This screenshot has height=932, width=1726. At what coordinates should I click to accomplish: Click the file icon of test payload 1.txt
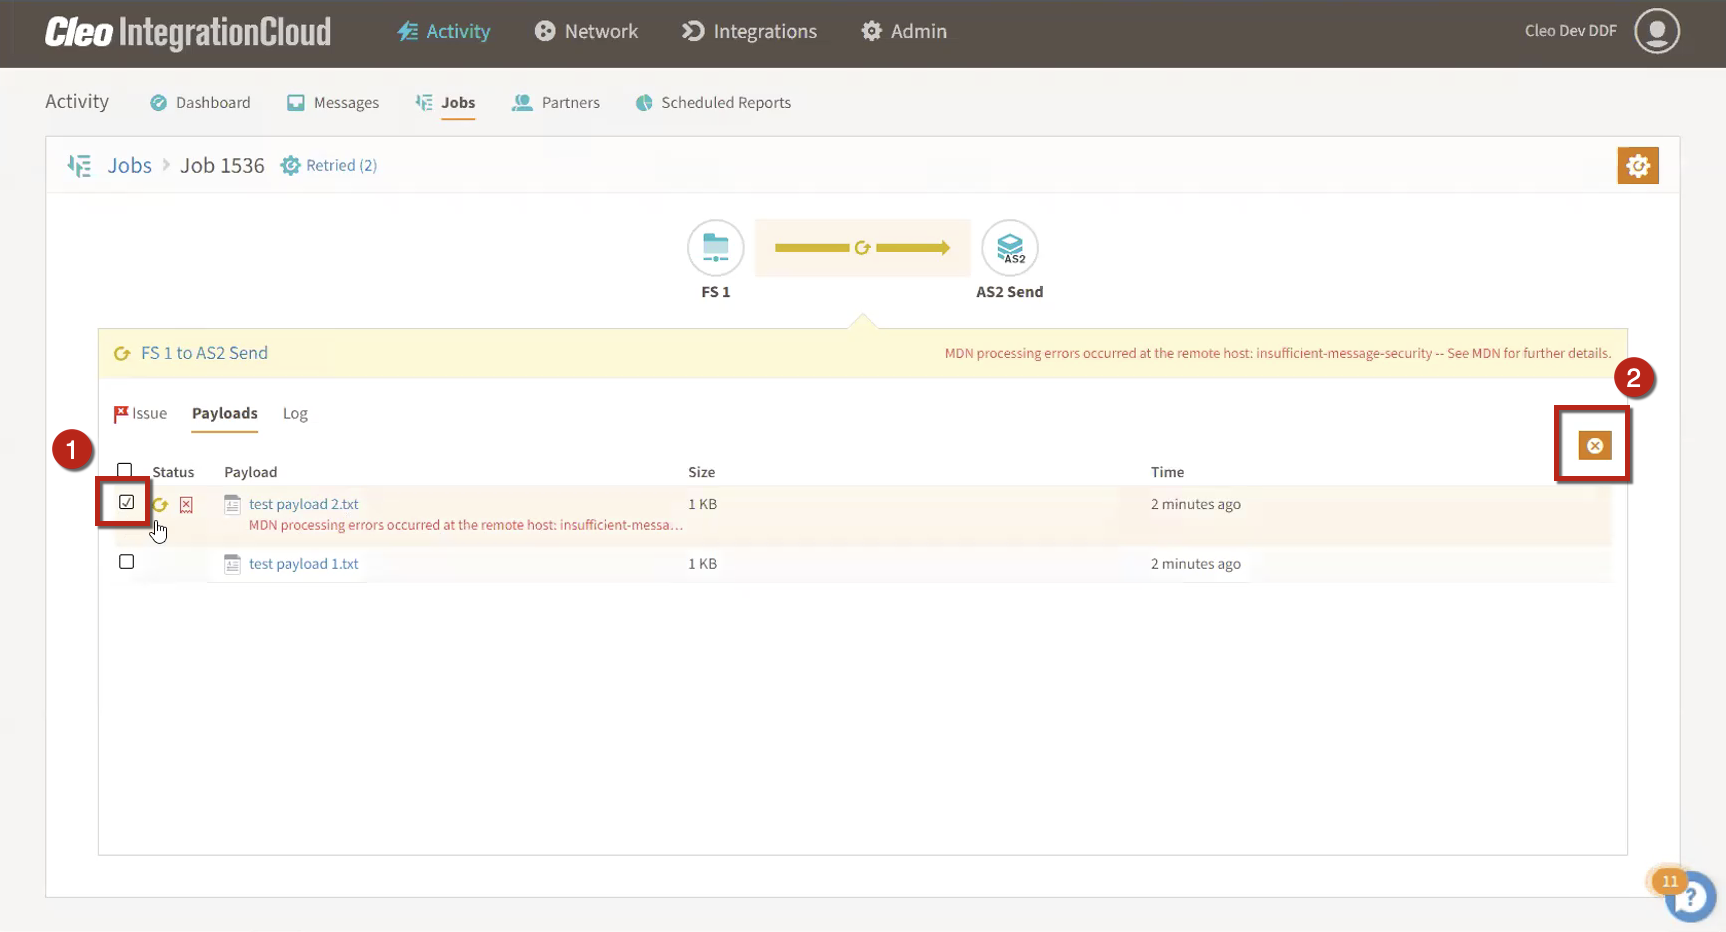pos(232,564)
